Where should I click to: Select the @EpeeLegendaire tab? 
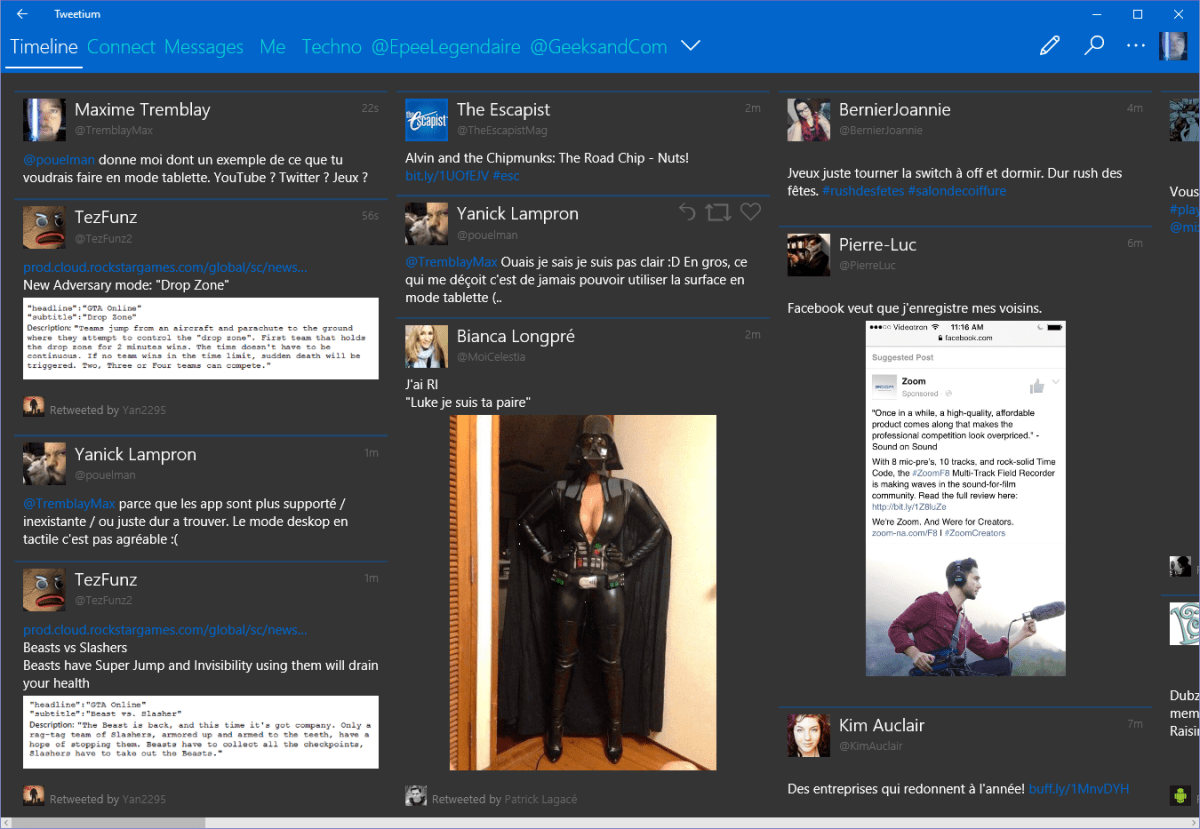click(x=445, y=47)
